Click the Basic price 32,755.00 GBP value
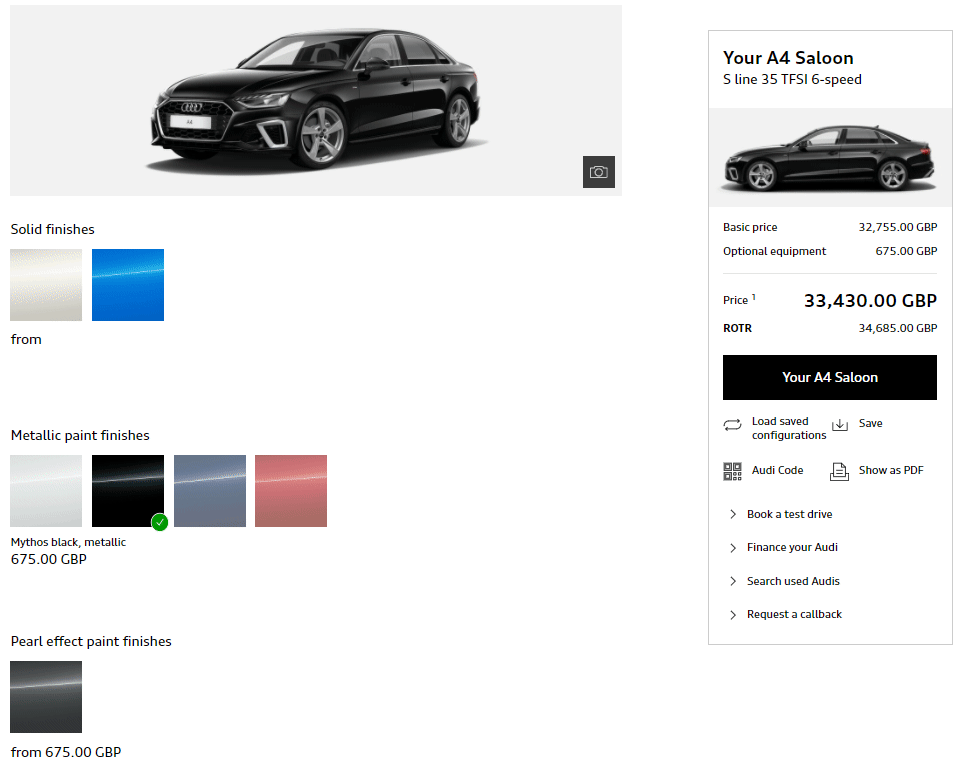The image size is (967, 776). tap(897, 228)
